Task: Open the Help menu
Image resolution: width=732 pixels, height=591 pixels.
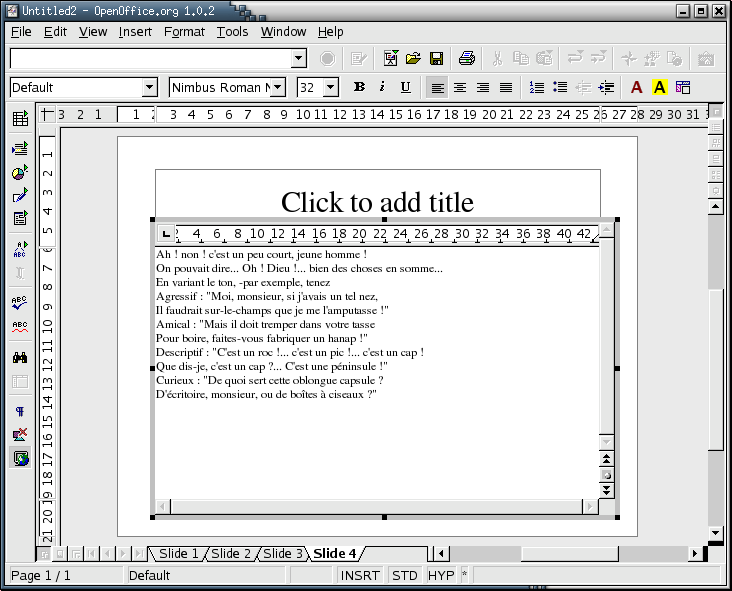Action: 331,32
